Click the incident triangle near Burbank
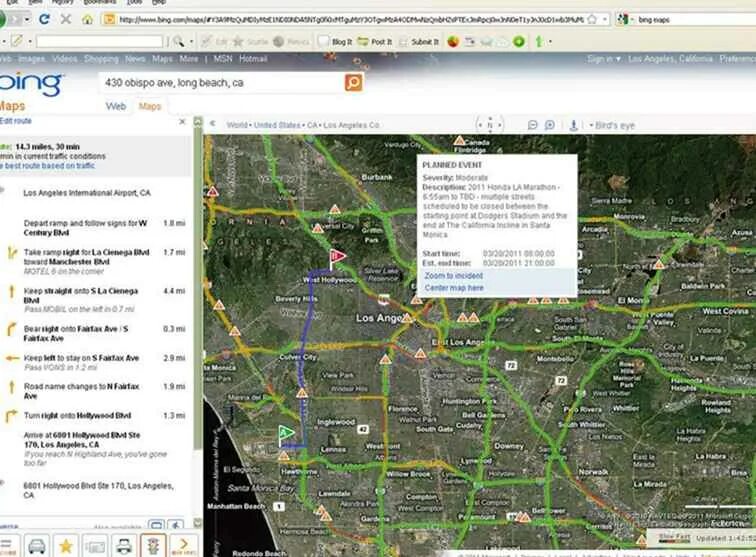Viewport: 756px width, 557px height. click(335, 209)
